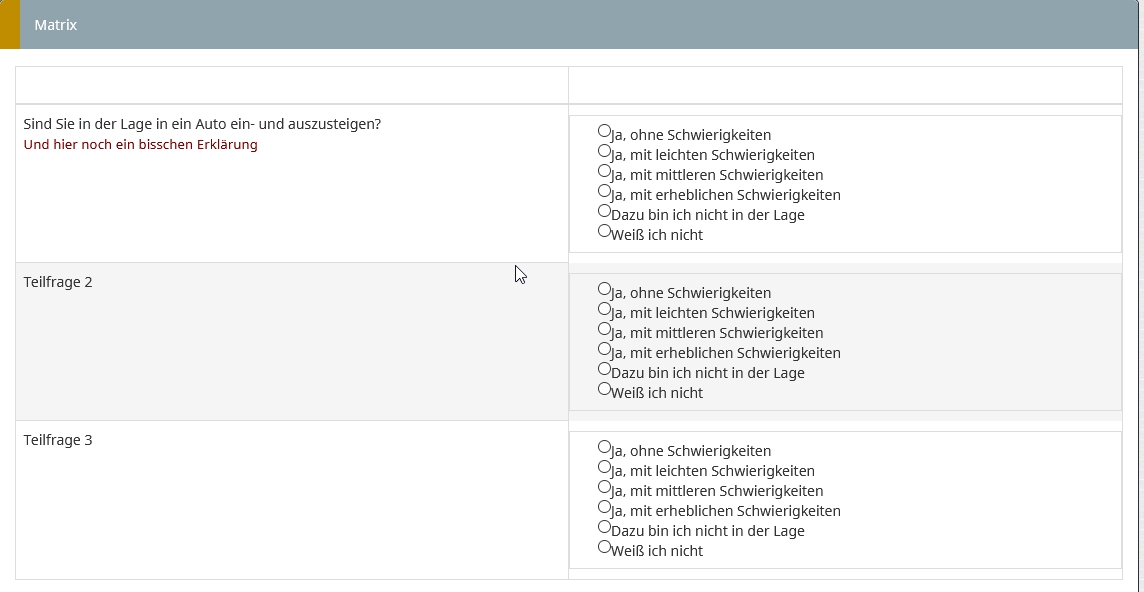Viewport: 1144px width, 592px height.
Task: Choose 'Ja, mit leichten Schwierigkeiten' for Teilfrage 2
Action: tap(604, 309)
